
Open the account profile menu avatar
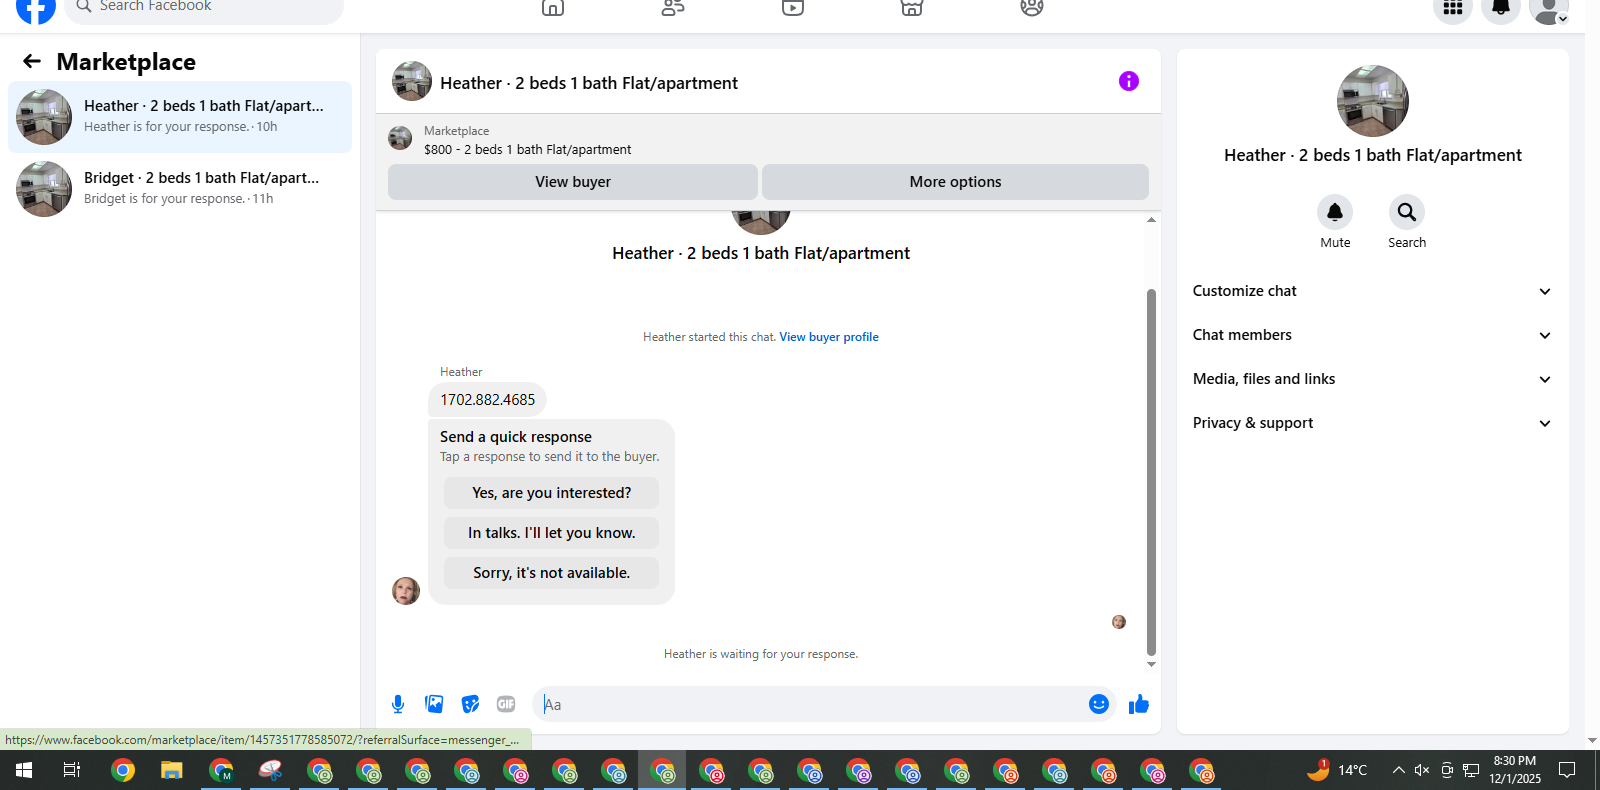click(x=1549, y=9)
